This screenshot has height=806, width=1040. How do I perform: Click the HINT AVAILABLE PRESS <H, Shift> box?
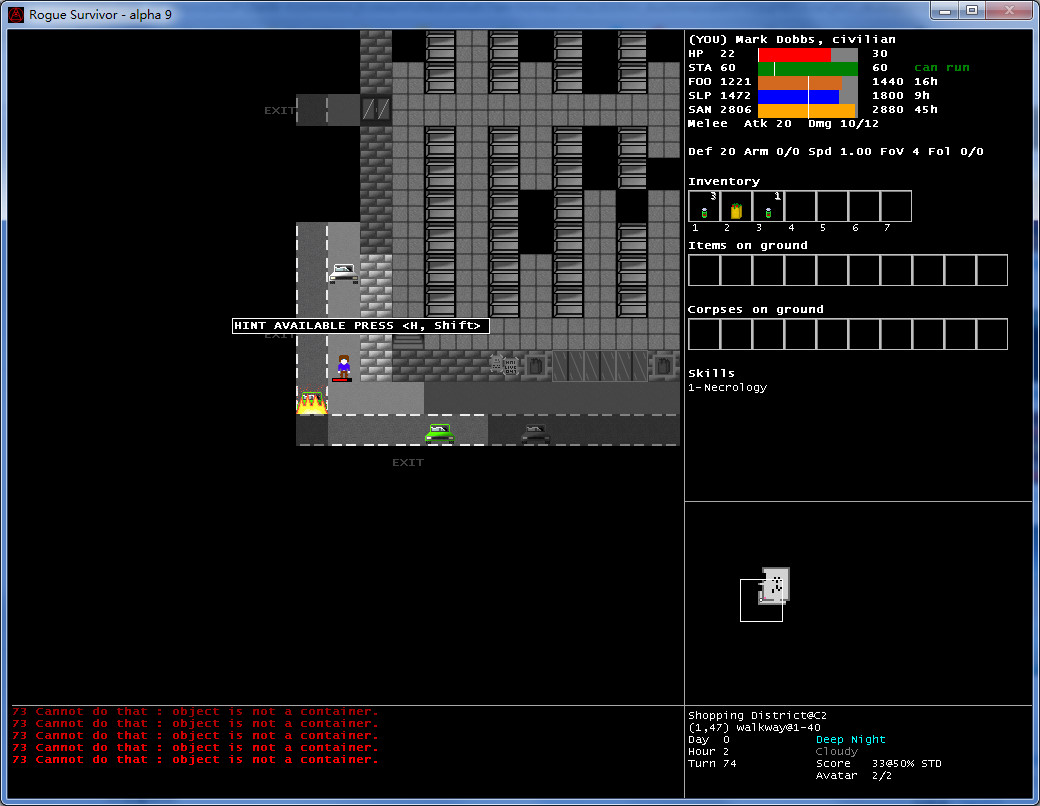pos(361,326)
